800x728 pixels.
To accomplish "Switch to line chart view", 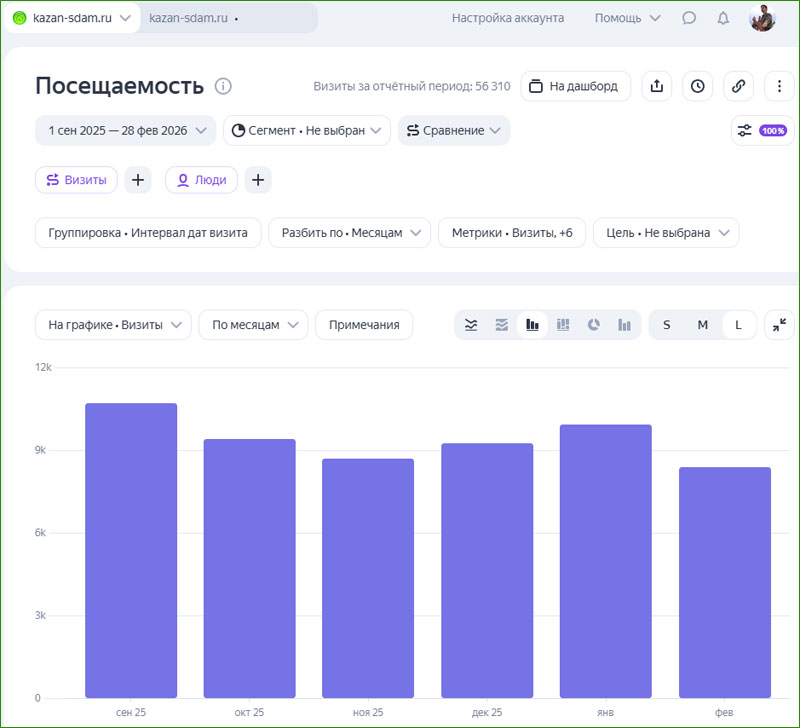I will [472, 325].
